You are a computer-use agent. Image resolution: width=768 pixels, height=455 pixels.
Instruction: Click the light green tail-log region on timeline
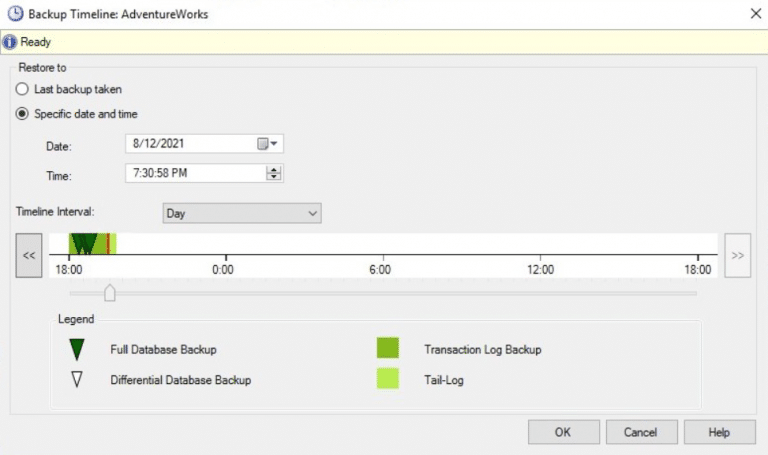pyautogui.click(x=112, y=244)
